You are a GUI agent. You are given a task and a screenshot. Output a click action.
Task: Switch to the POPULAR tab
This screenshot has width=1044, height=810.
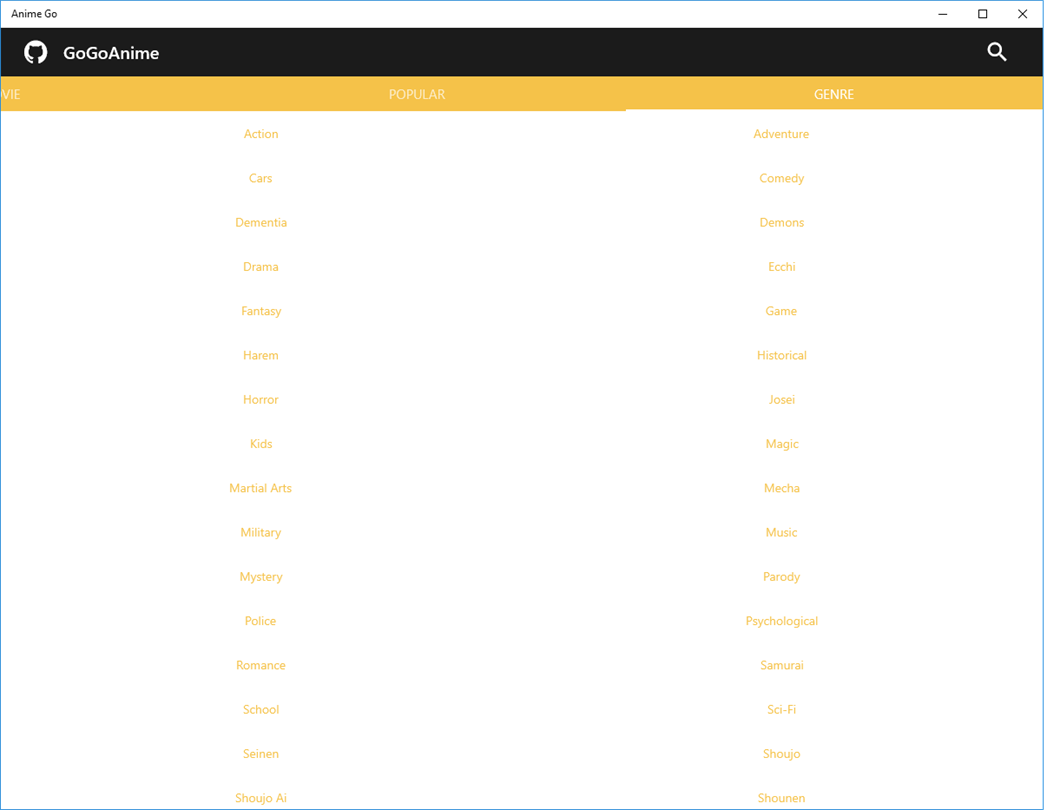click(x=417, y=95)
